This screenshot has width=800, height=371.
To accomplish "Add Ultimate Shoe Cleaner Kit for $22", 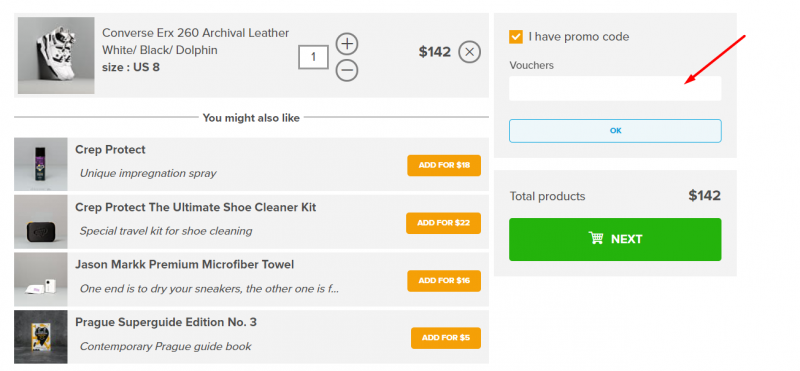I will [x=443, y=223].
